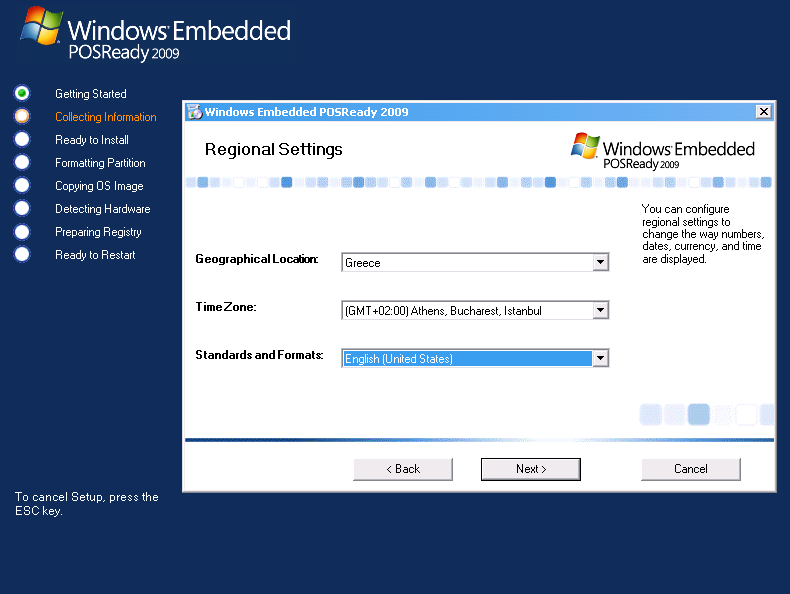The image size is (790, 594).
Task: Click the Preparing Registry step indicator
Action: coord(22,231)
